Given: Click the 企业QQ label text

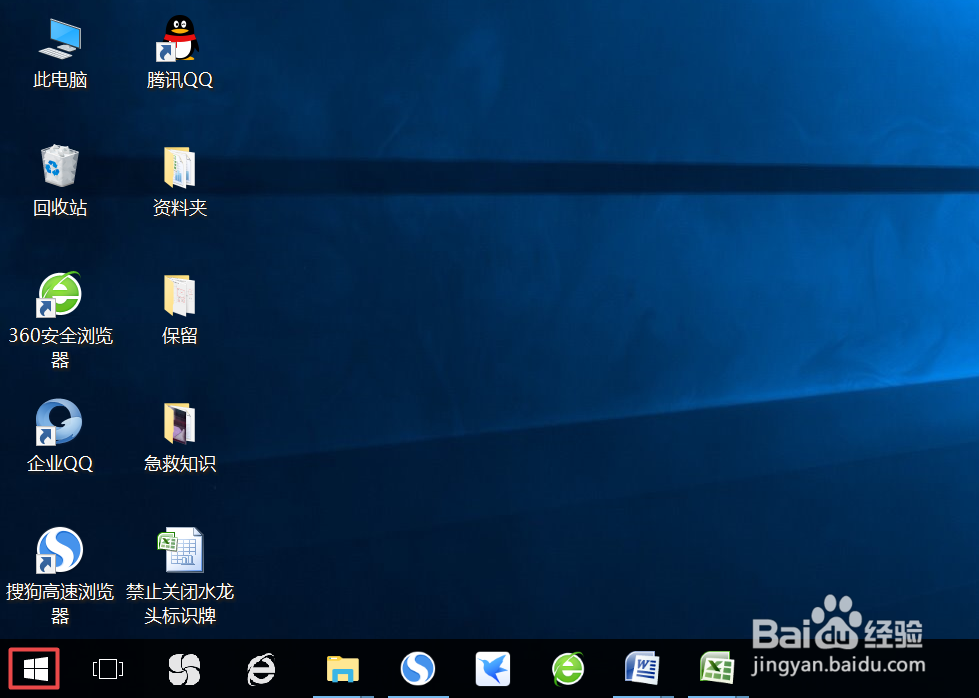Looking at the screenshot, I should tap(60, 464).
